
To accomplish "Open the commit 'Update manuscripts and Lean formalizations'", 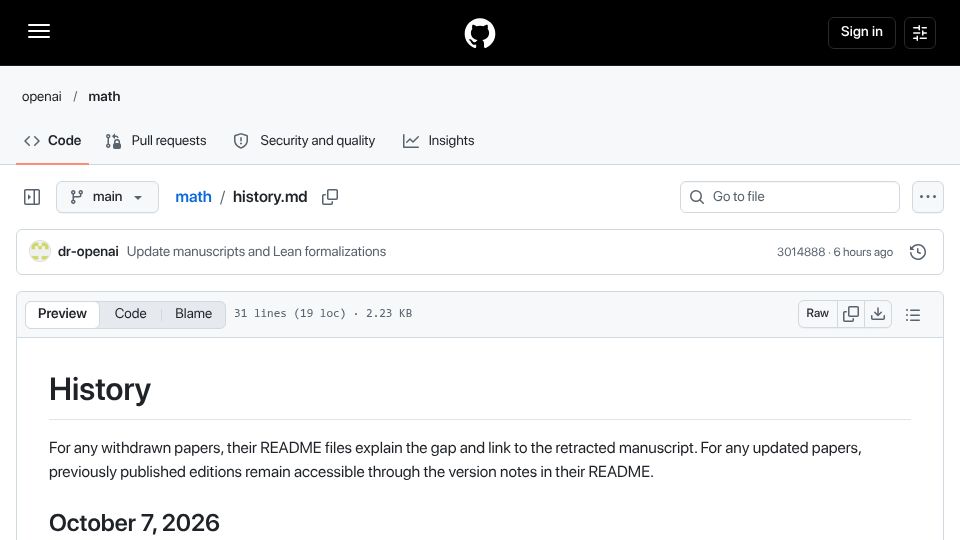I will pyautogui.click(x=257, y=252).
